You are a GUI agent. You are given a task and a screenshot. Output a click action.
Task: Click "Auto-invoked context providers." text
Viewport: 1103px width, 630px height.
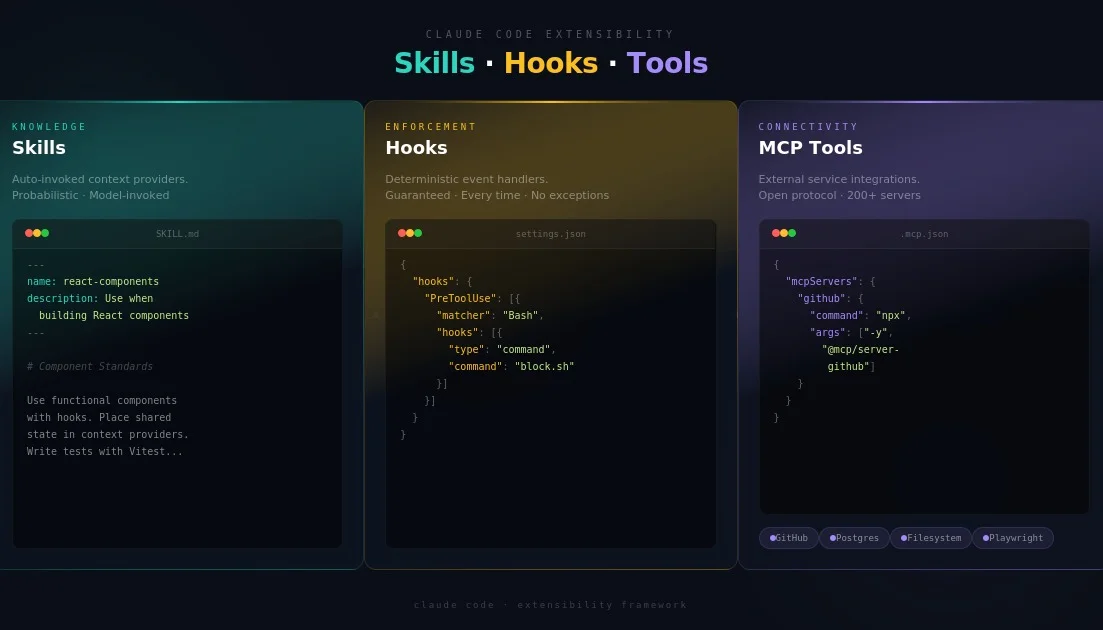[100, 179]
